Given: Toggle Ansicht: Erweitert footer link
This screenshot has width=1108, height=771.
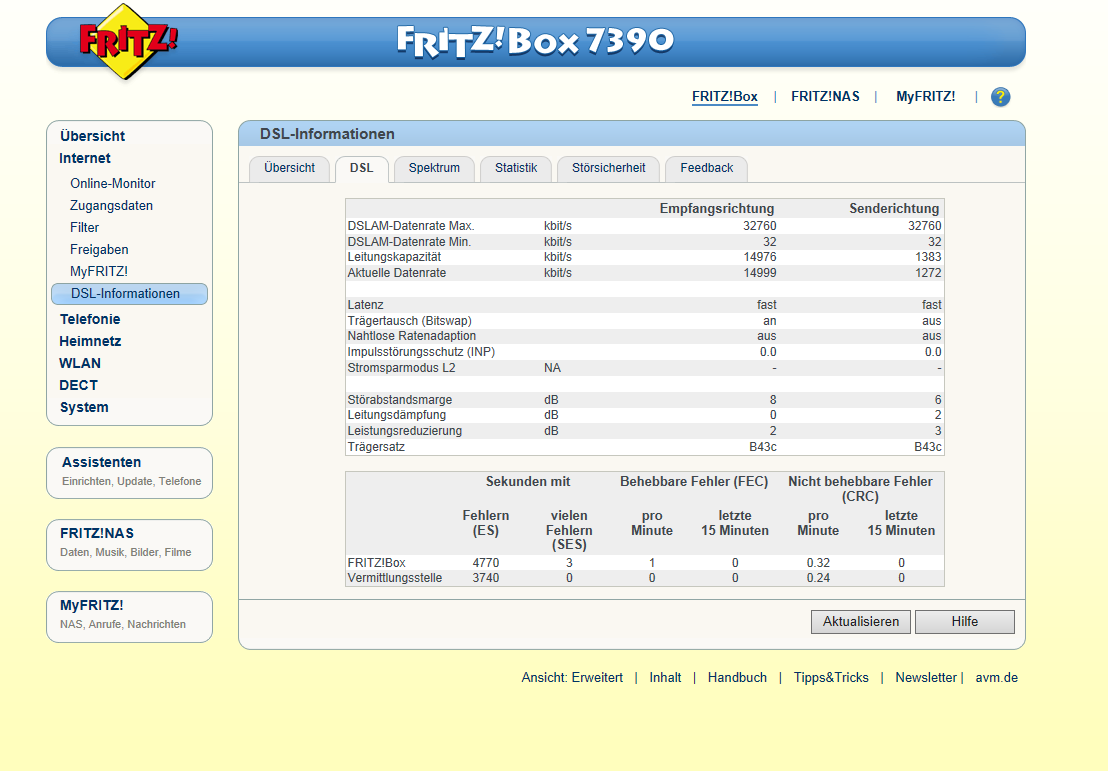Looking at the screenshot, I should [x=572, y=678].
